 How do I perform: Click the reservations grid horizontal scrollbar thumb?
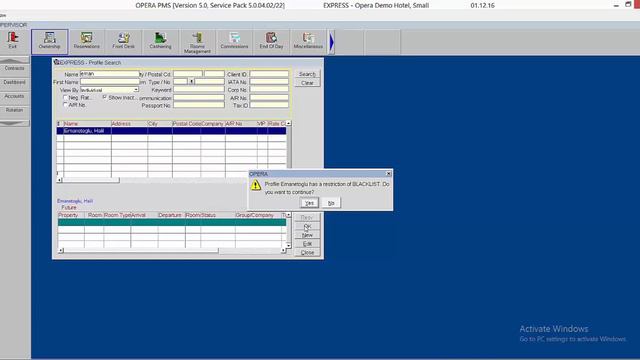[141, 250]
